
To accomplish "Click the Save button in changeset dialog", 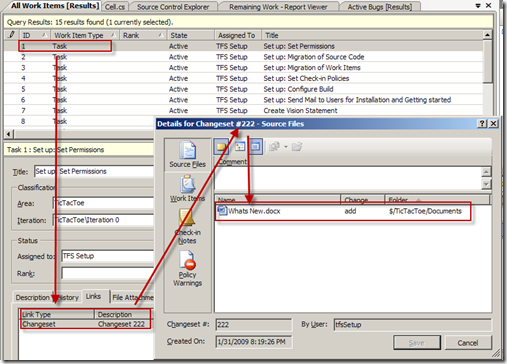I will tap(417, 343).
